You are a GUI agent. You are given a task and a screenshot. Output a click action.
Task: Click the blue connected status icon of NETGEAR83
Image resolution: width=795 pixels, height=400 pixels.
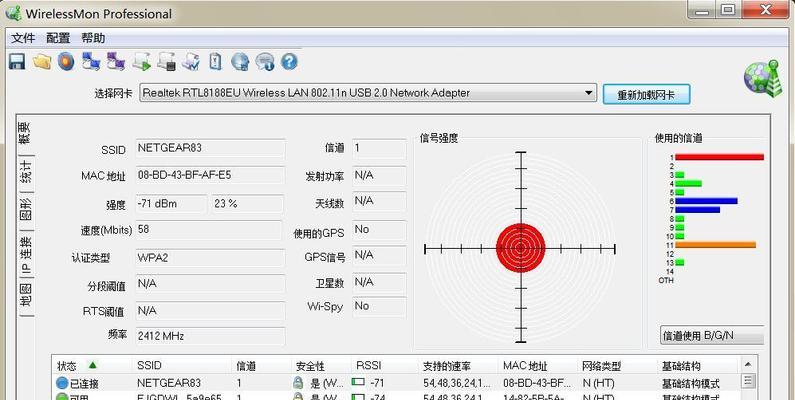pos(62,383)
